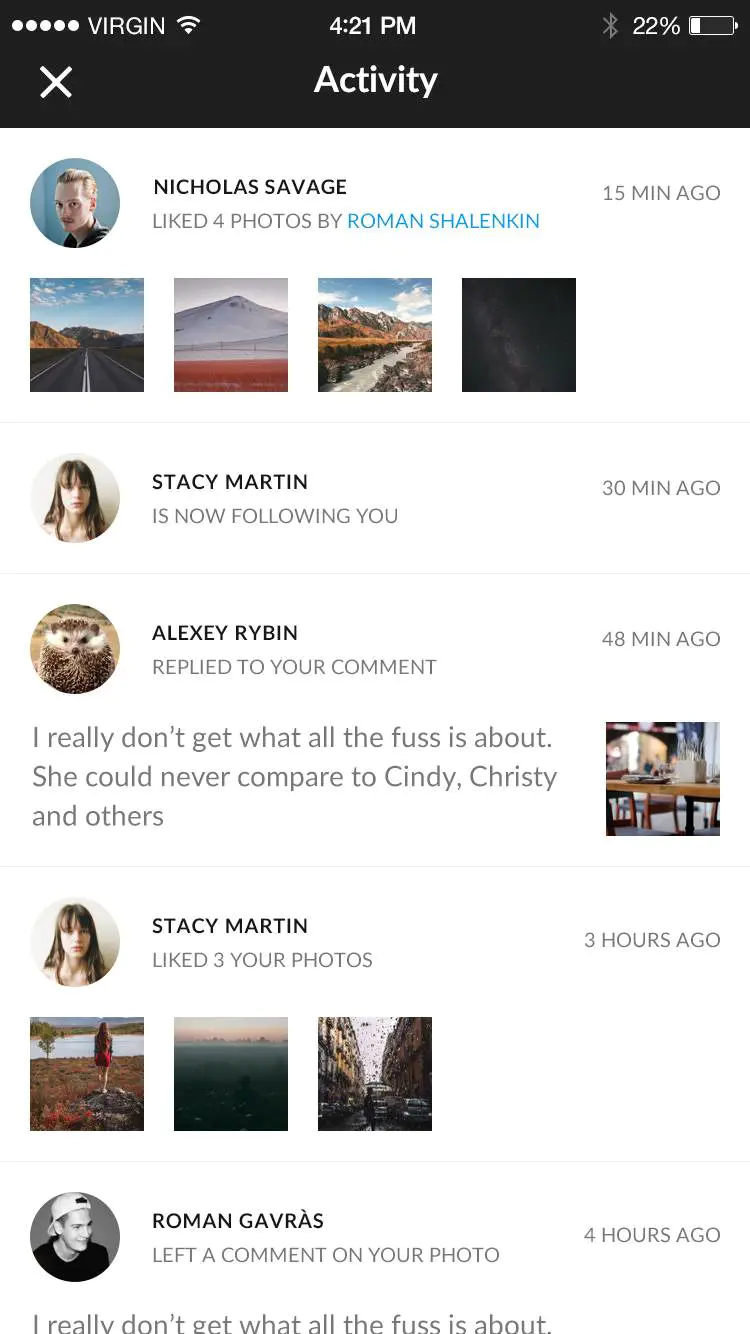This screenshot has height=1334, width=750.
Task: Tap Roman Gavràs's black-and-white avatar
Action: point(75,1237)
